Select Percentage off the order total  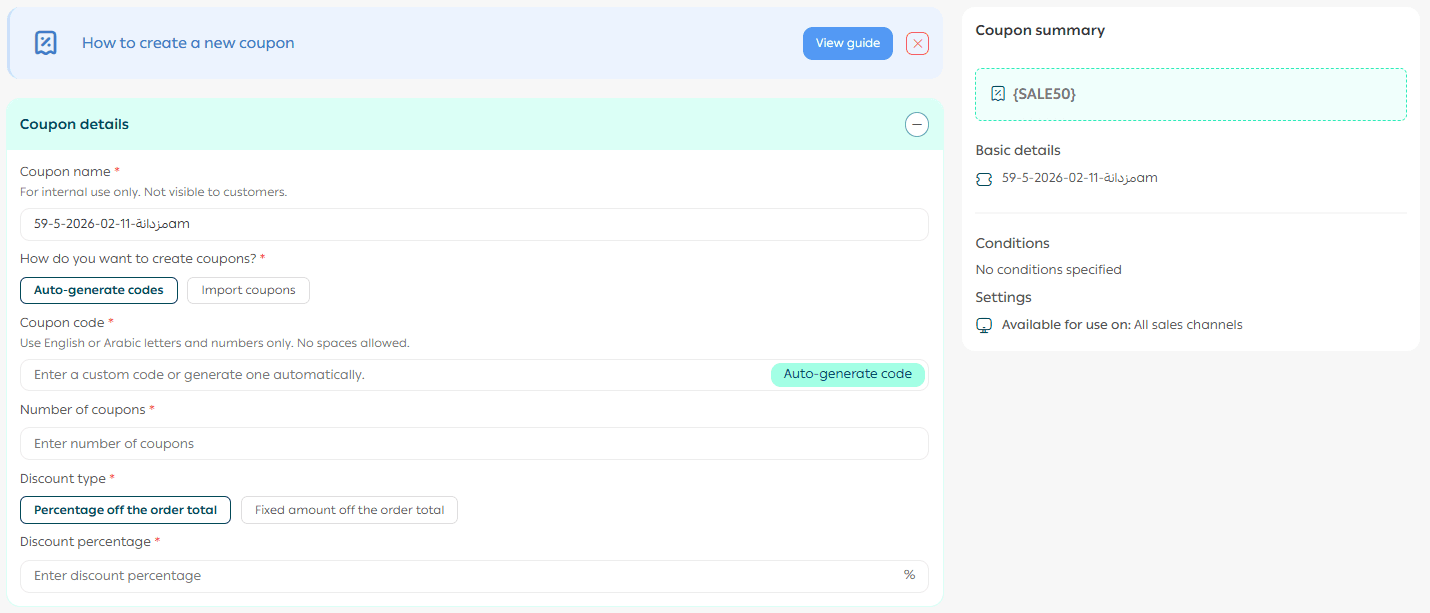click(125, 510)
